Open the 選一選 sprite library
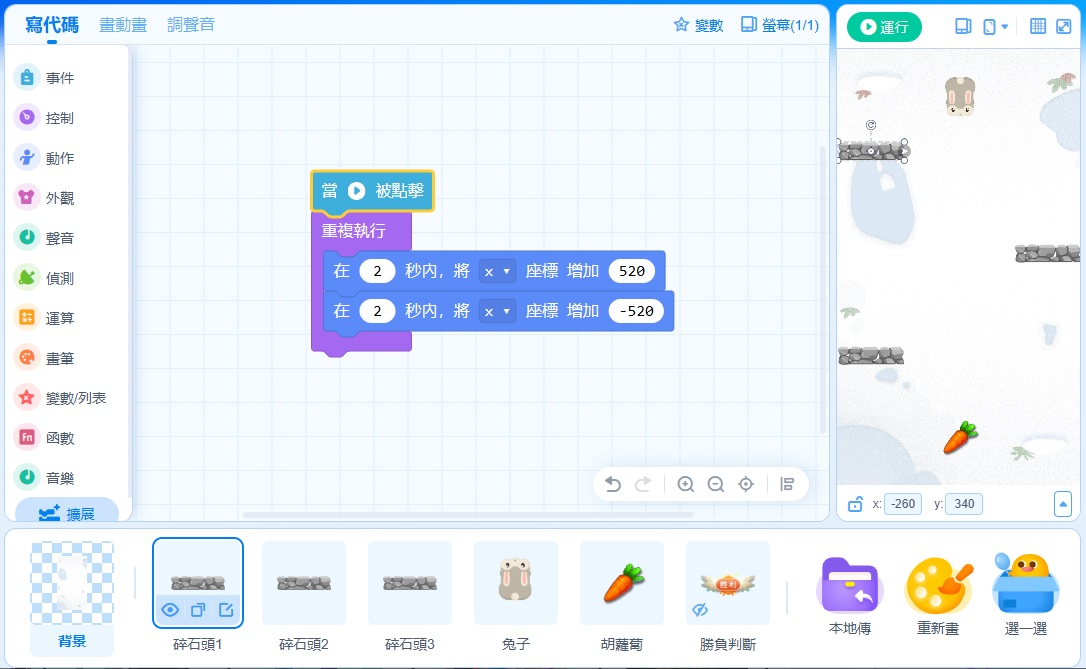1086x669 pixels. click(x=1025, y=586)
